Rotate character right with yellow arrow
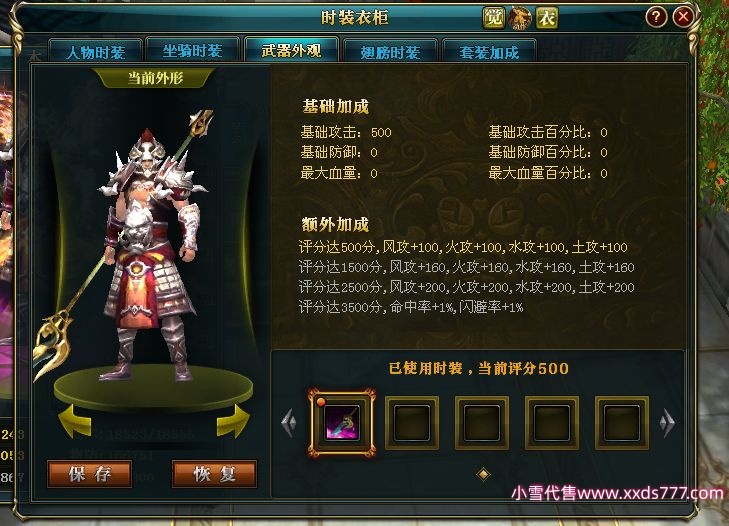The width and height of the screenshot is (729, 526). [233, 421]
